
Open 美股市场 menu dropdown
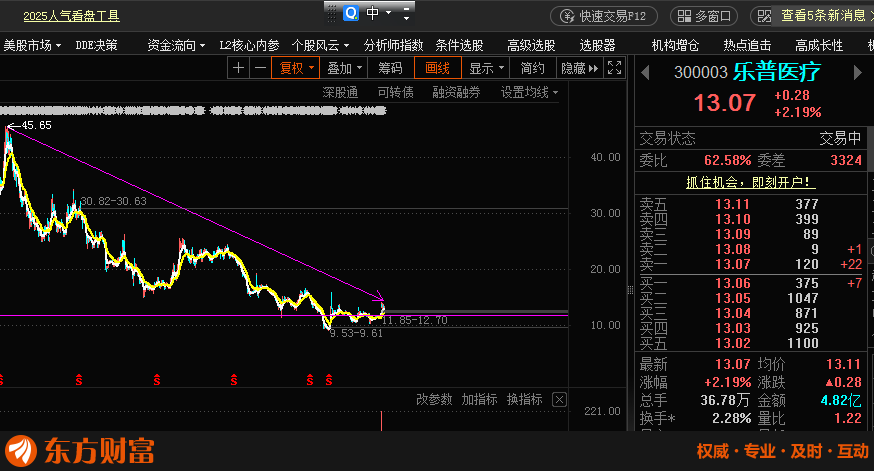[x=32, y=45]
